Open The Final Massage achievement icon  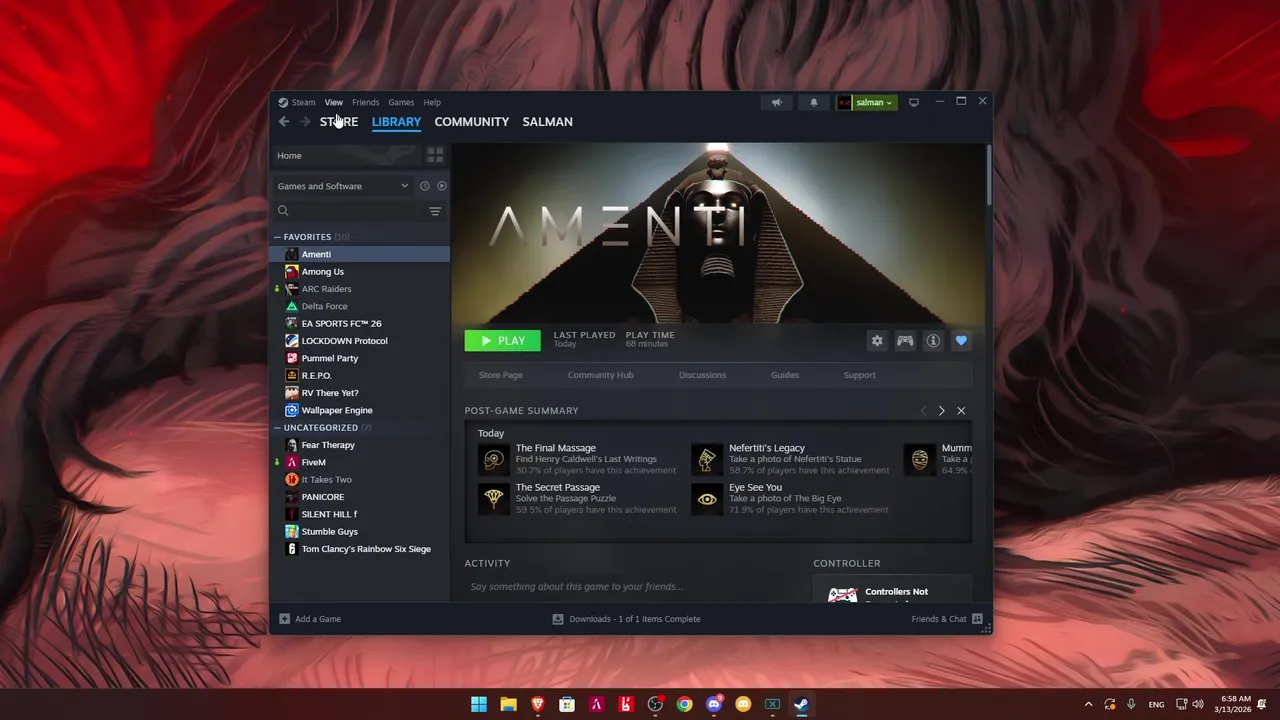tap(494, 459)
